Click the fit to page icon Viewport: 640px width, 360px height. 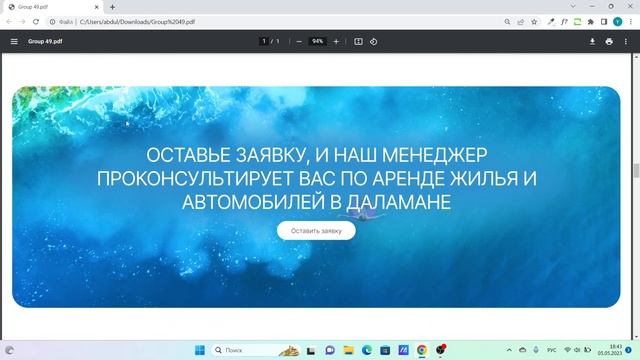tap(358, 41)
